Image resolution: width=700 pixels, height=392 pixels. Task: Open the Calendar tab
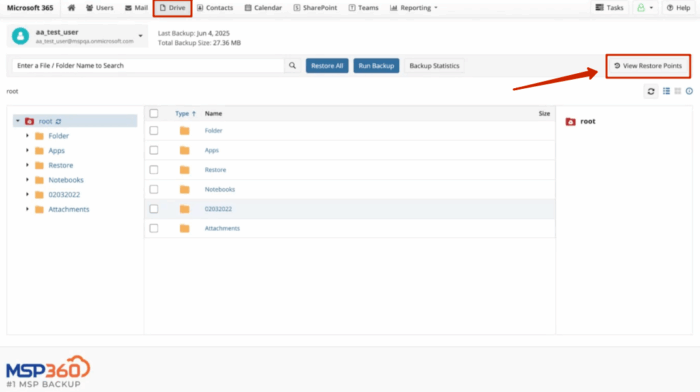click(263, 8)
